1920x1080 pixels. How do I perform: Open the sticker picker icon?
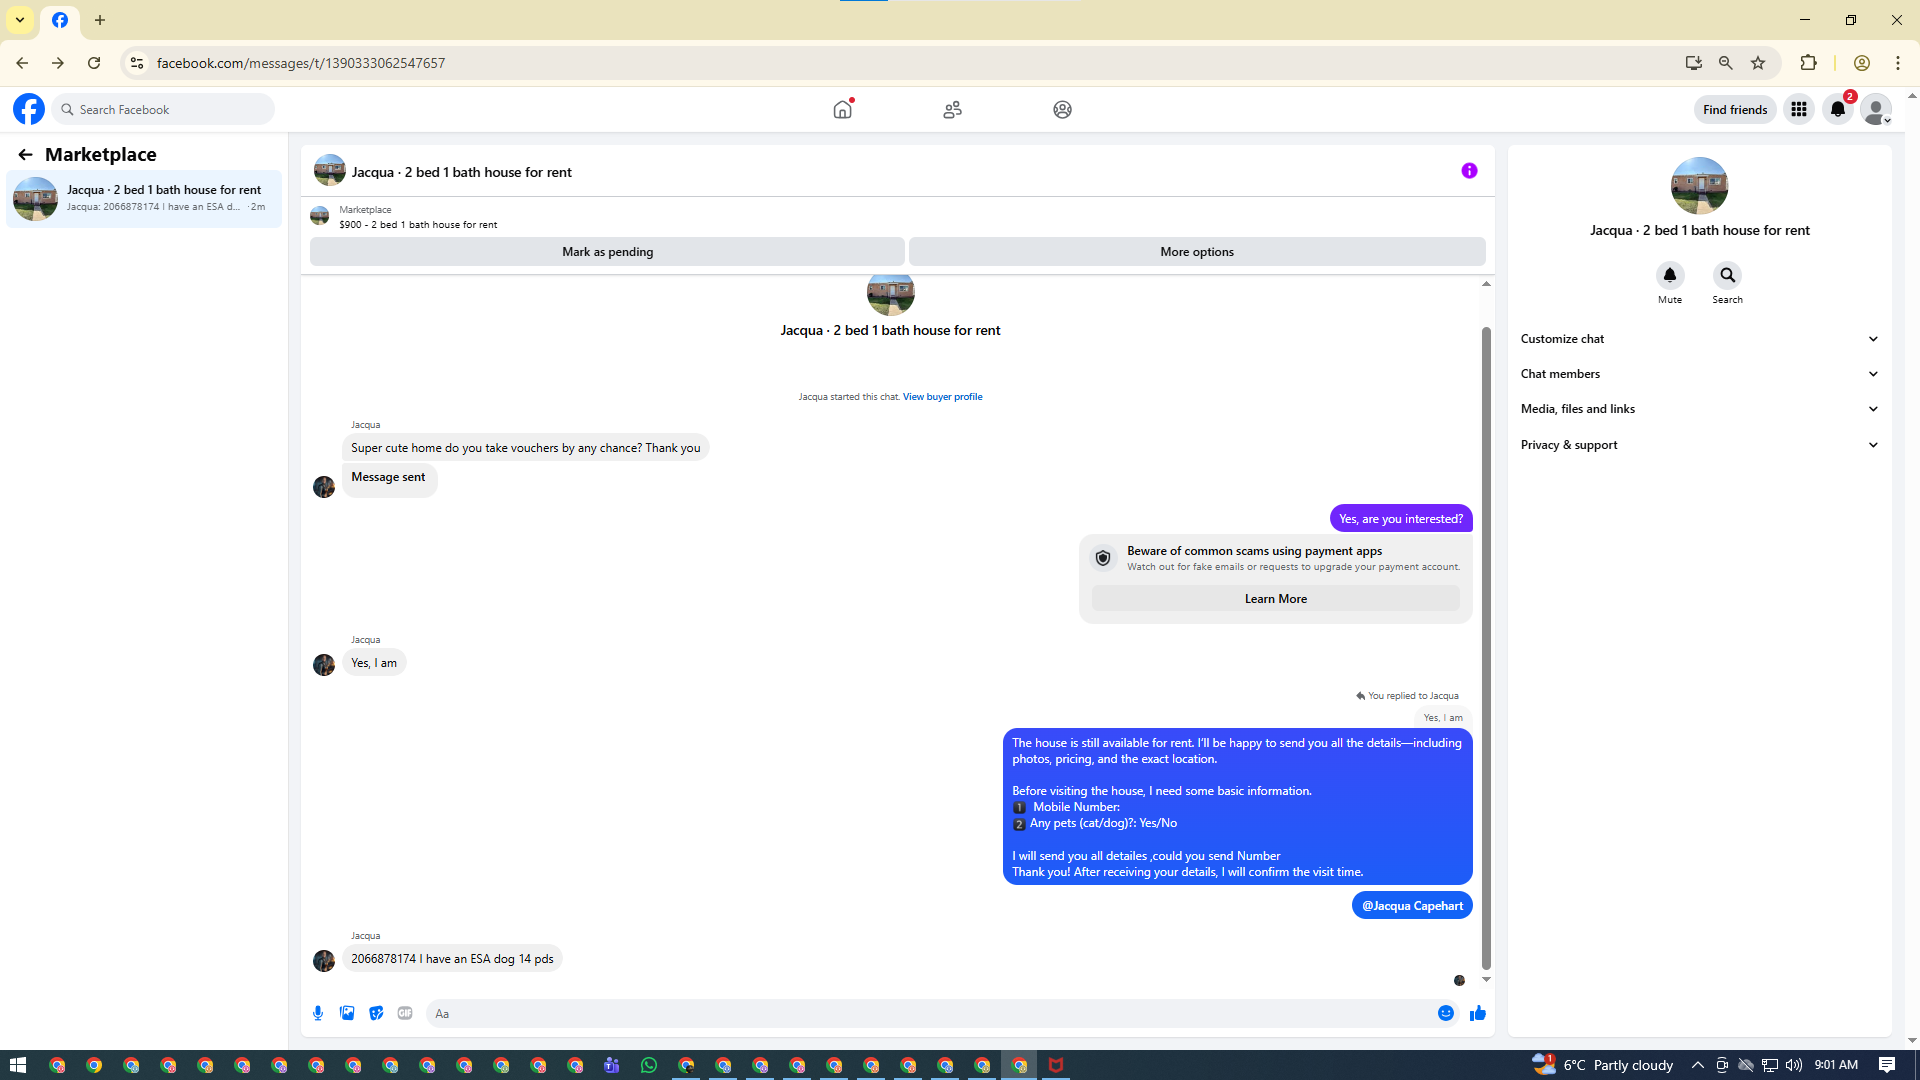click(376, 1013)
